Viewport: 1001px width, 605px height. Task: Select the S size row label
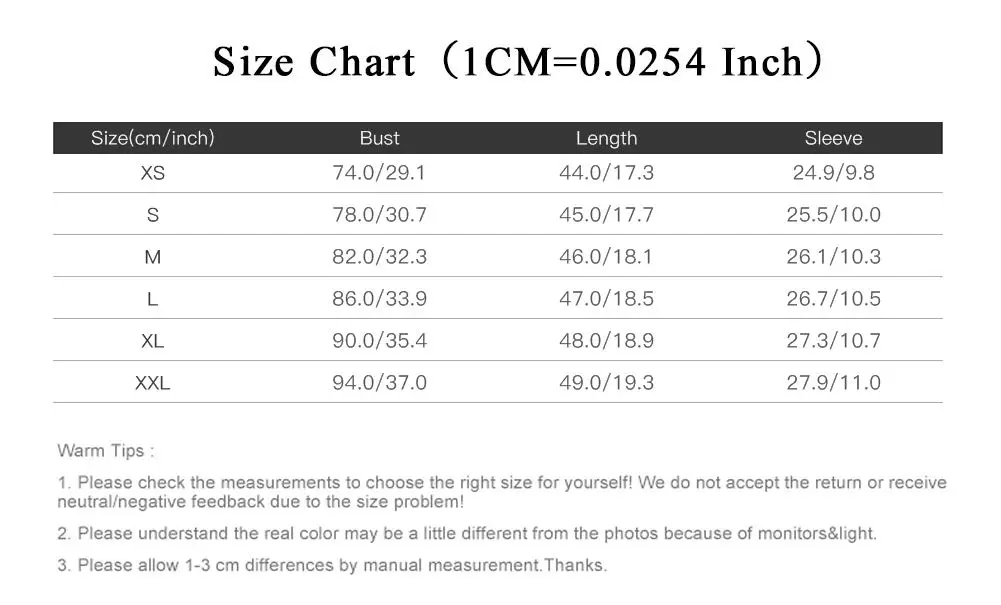tap(153, 215)
